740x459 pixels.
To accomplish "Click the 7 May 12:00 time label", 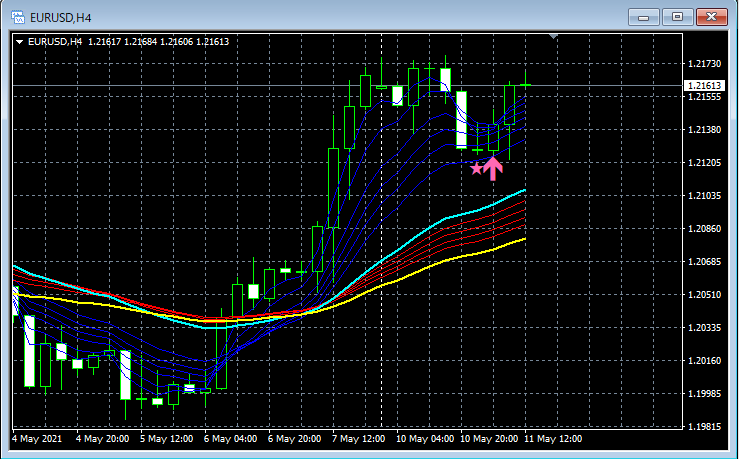I will [359, 439].
